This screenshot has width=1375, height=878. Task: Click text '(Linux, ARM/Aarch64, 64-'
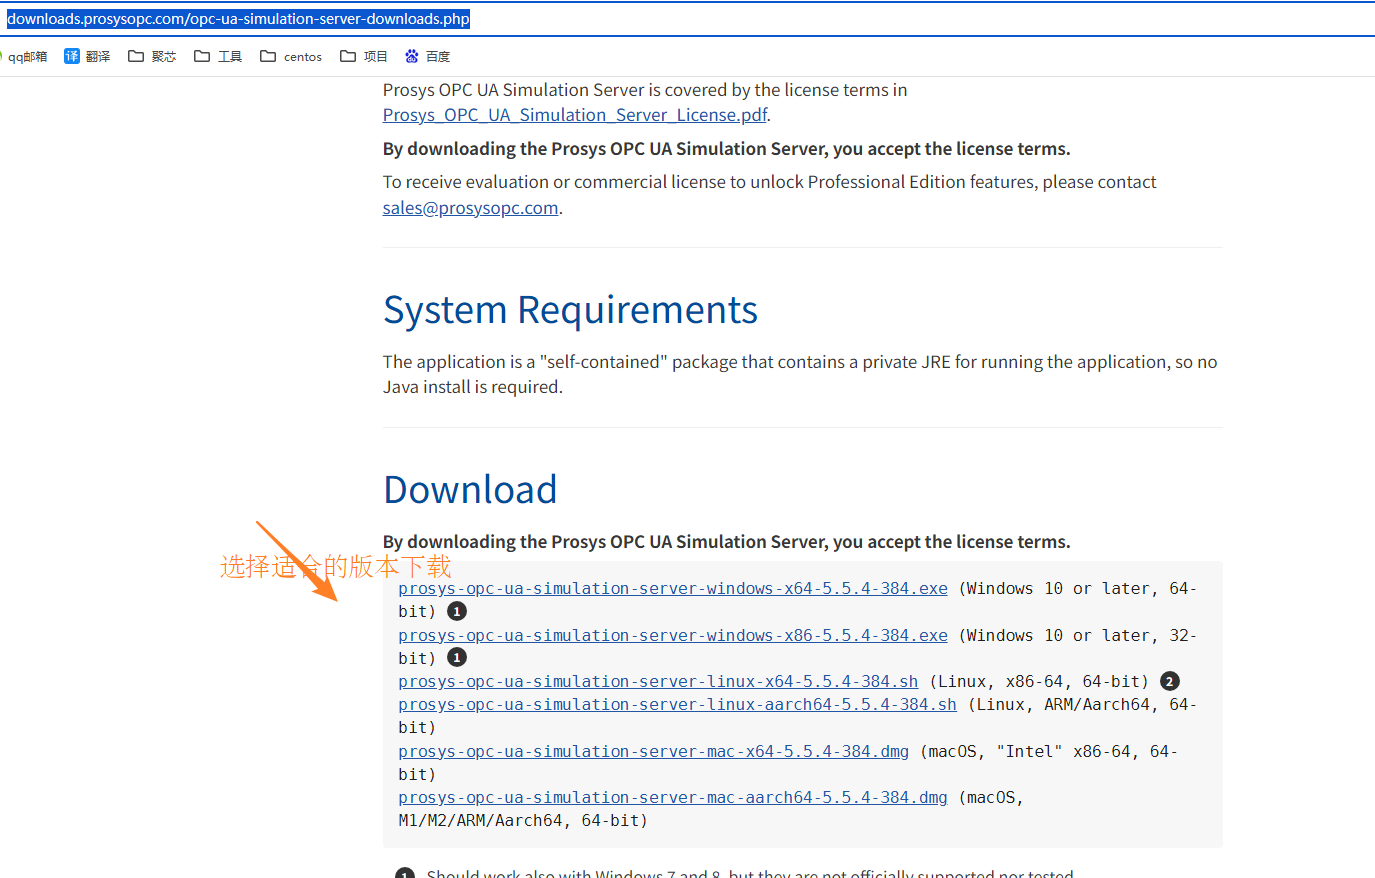click(1082, 705)
